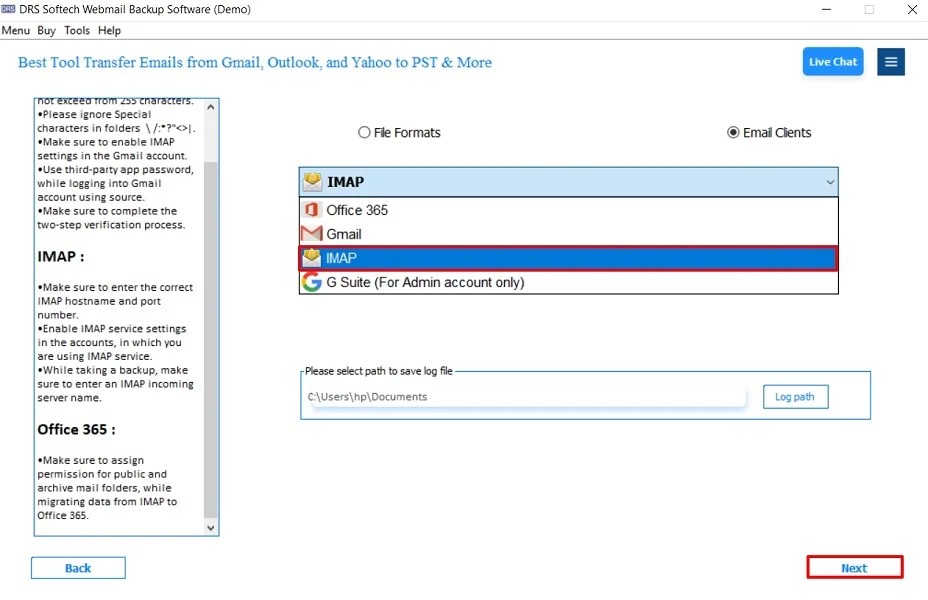Select Office 365 from the client list
Screen dimensions: 928x600
358,210
